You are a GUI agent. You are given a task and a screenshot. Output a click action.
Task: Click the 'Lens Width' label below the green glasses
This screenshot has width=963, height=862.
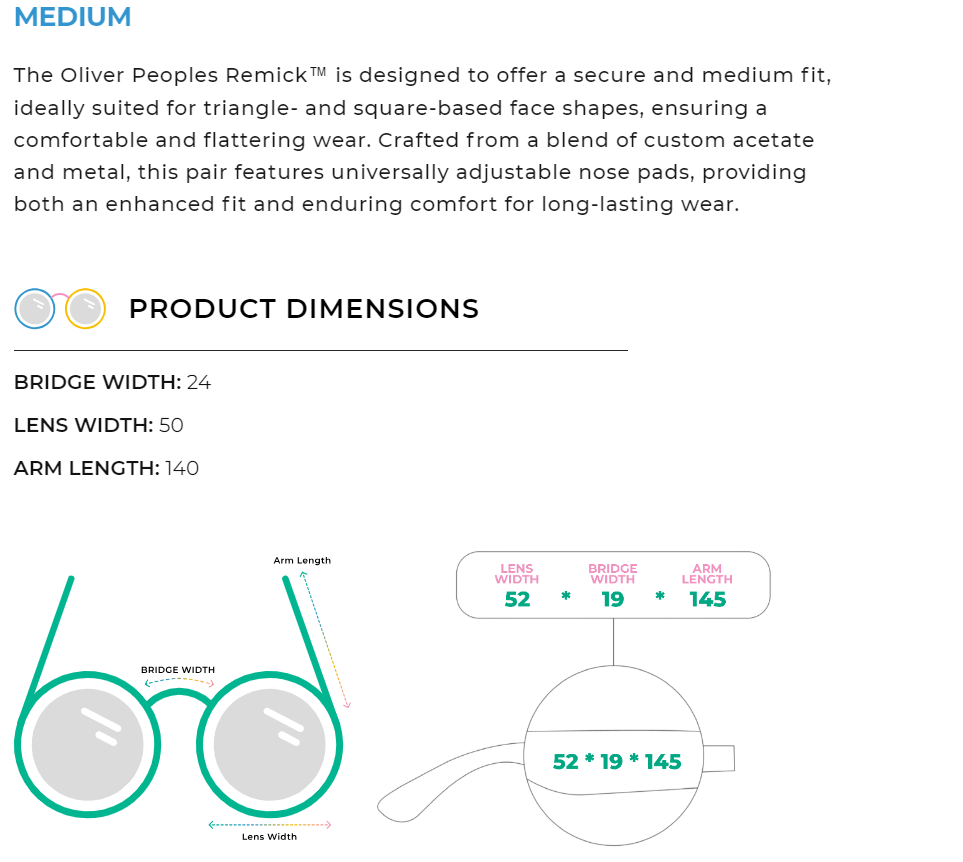click(x=269, y=837)
